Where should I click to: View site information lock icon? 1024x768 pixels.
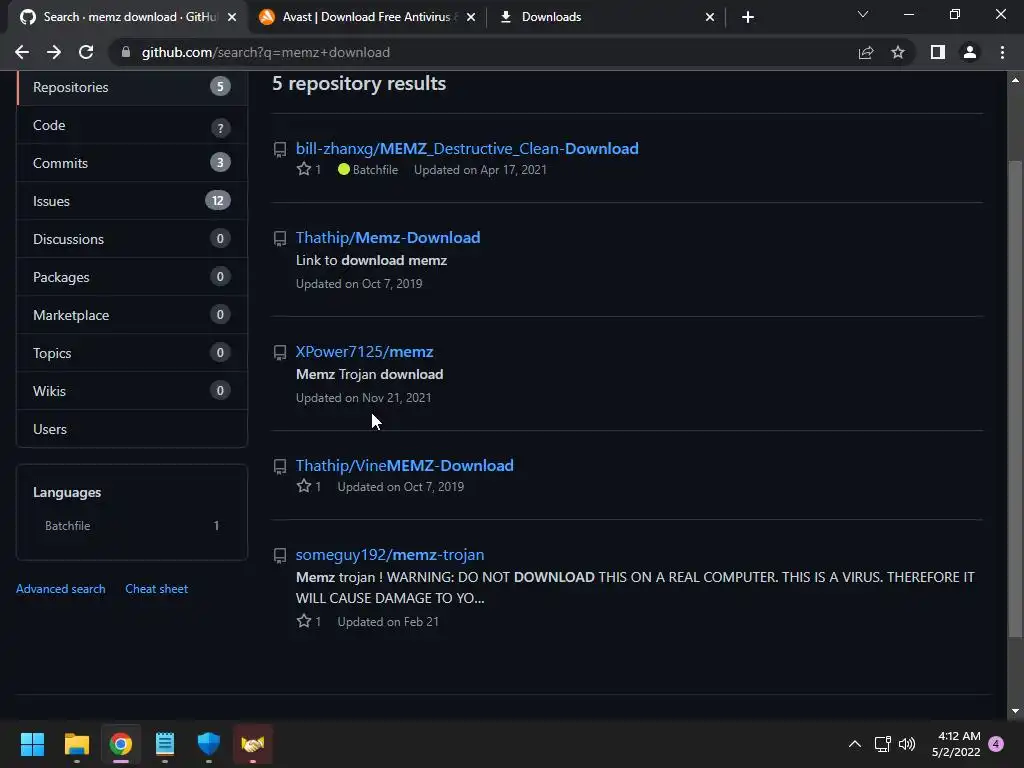coord(125,52)
